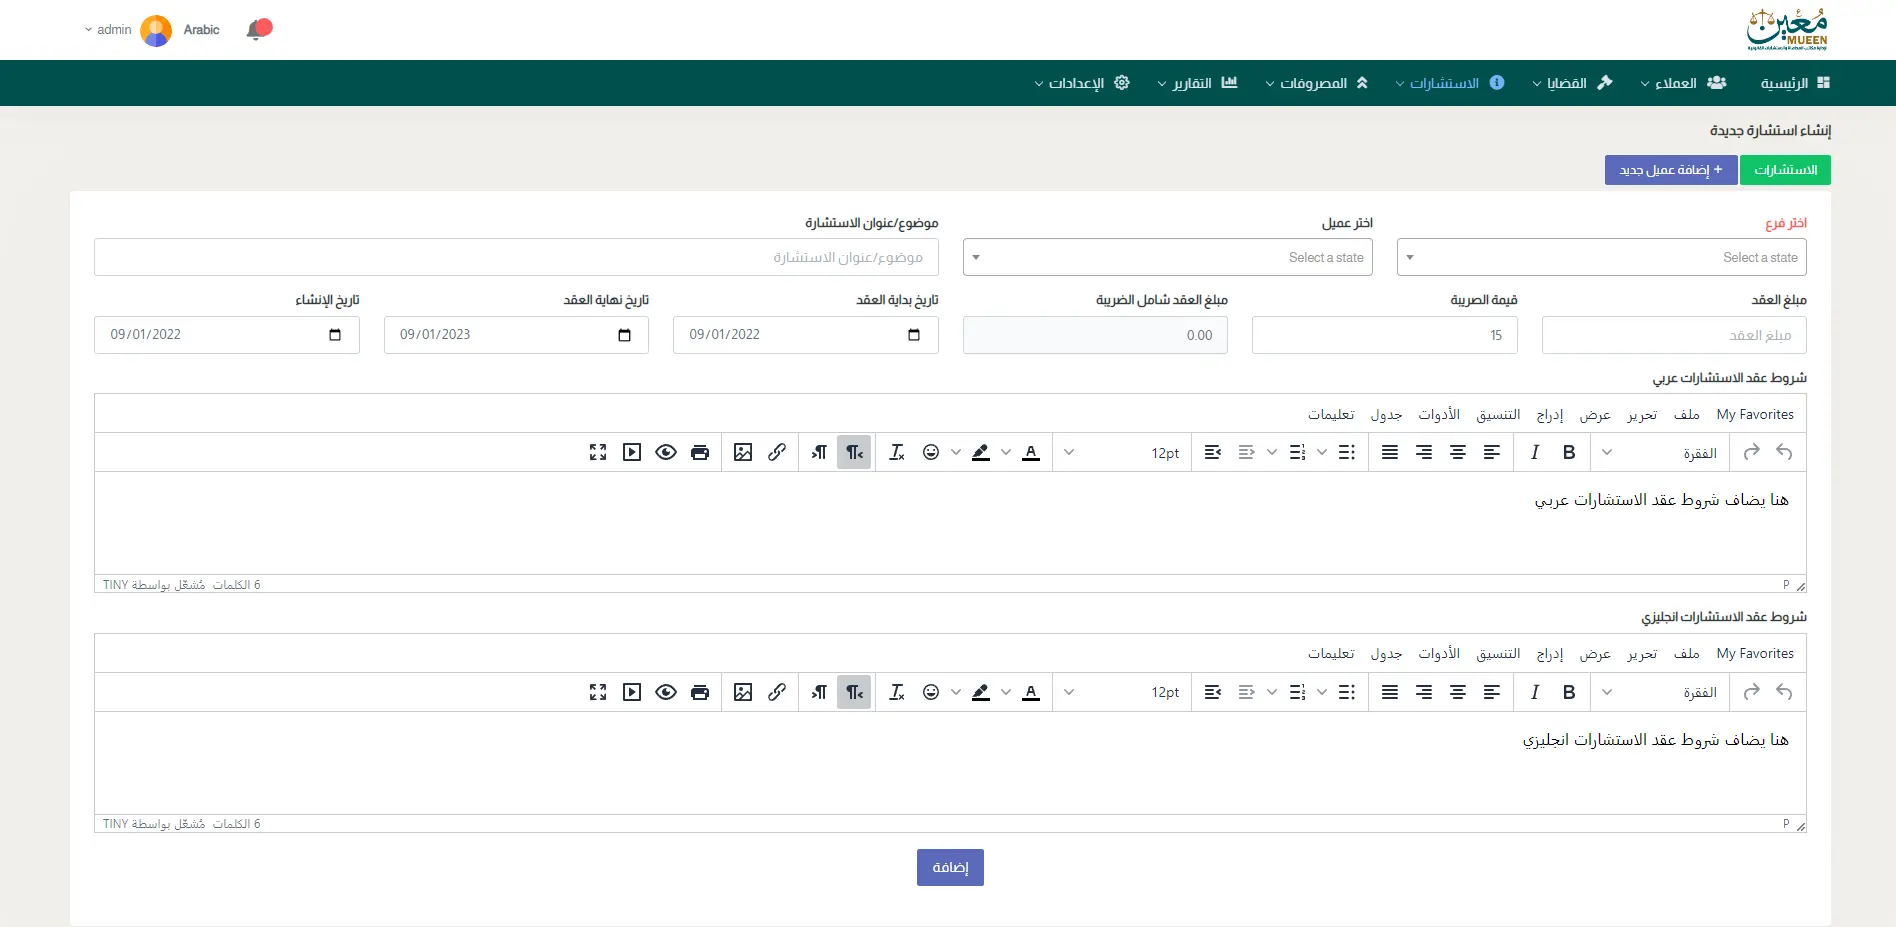
Task: Click the إضافة submit button
Action: 950,867
